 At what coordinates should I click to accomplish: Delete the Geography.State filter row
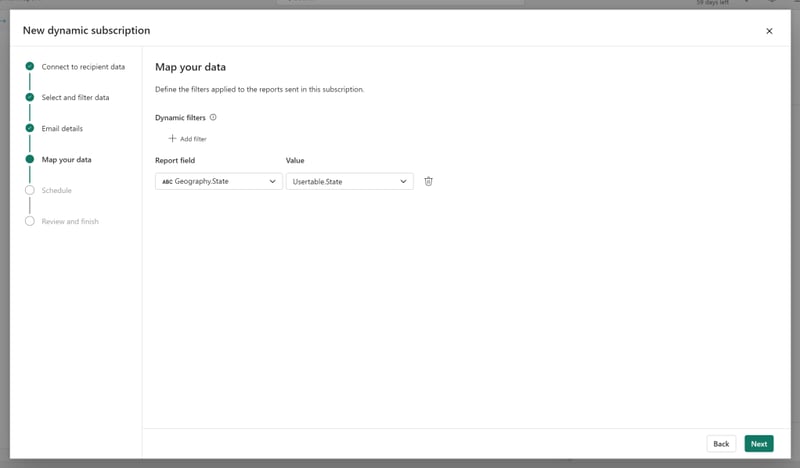click(428, 181)
